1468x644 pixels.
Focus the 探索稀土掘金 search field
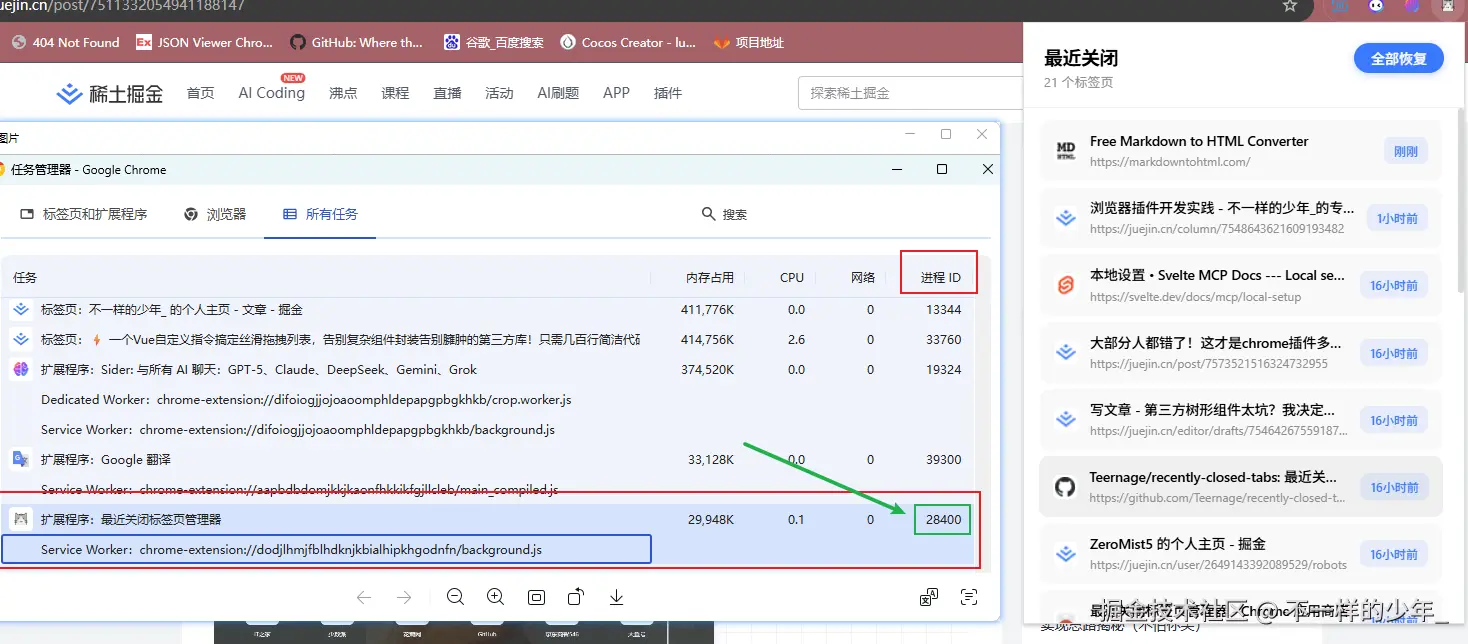click(910, 93)
